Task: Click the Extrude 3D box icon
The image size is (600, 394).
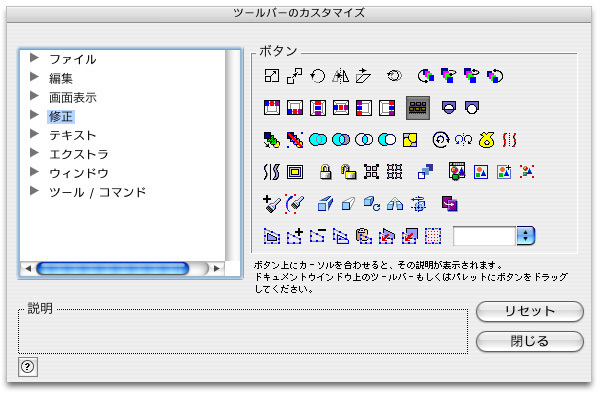Action: (325, 204)
